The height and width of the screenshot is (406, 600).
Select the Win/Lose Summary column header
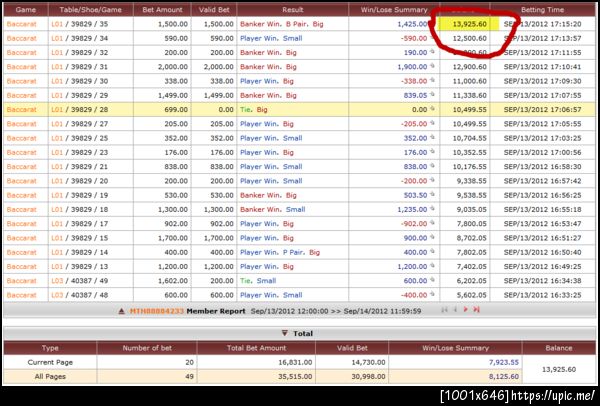coord(394,10)
